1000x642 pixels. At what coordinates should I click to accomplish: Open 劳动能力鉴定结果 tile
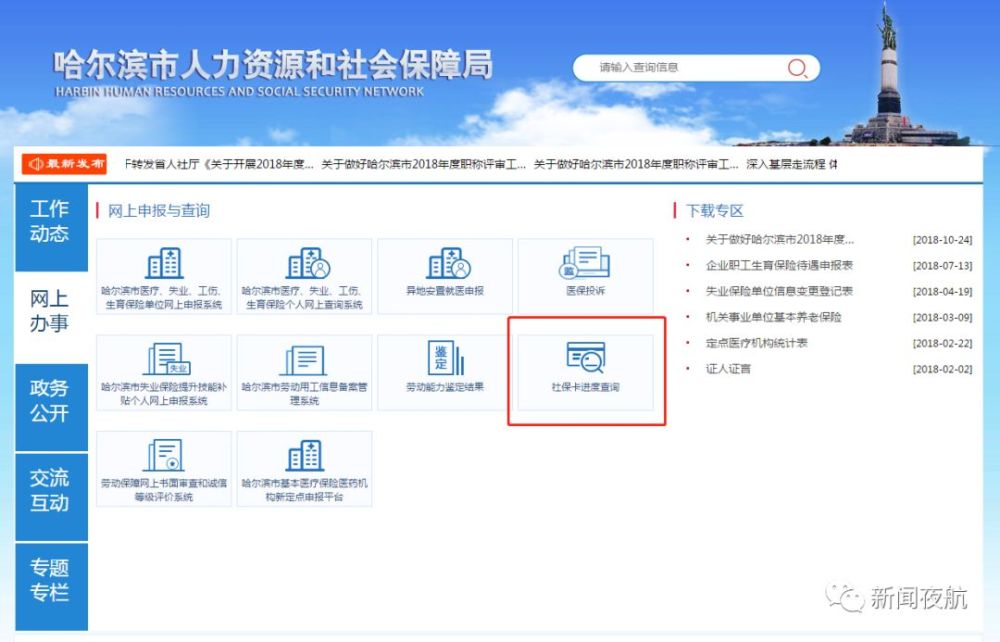(445, 372)
